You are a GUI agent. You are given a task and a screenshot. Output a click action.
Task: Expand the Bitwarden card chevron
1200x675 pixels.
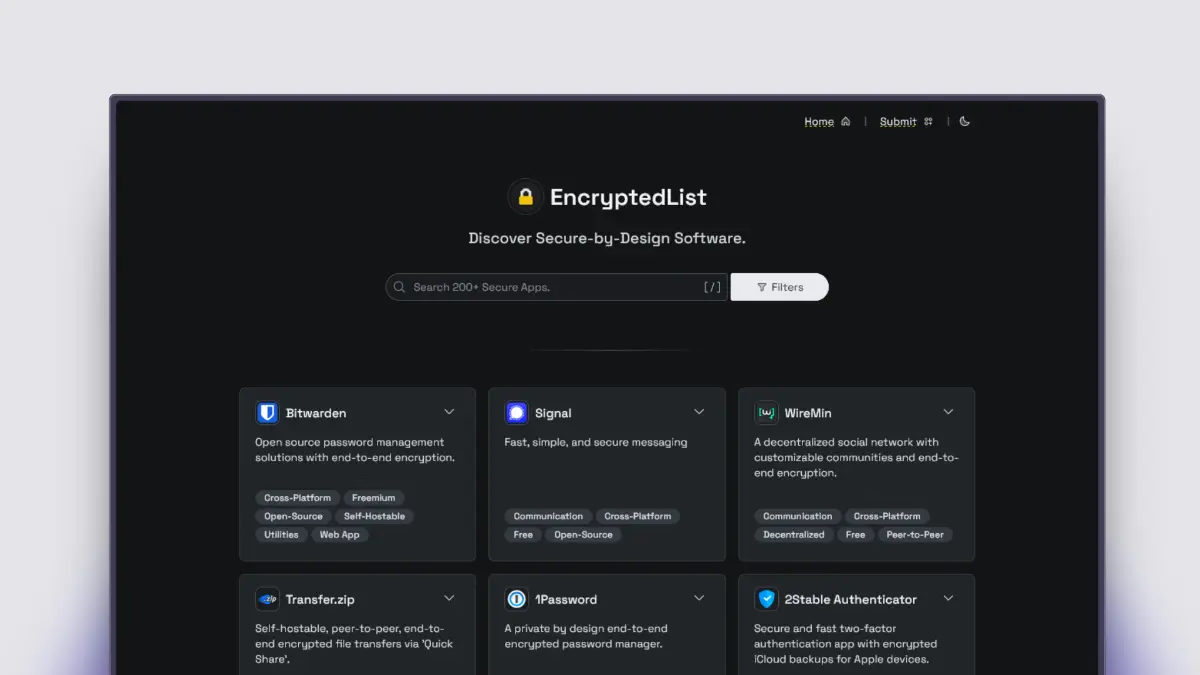(449, 412)
